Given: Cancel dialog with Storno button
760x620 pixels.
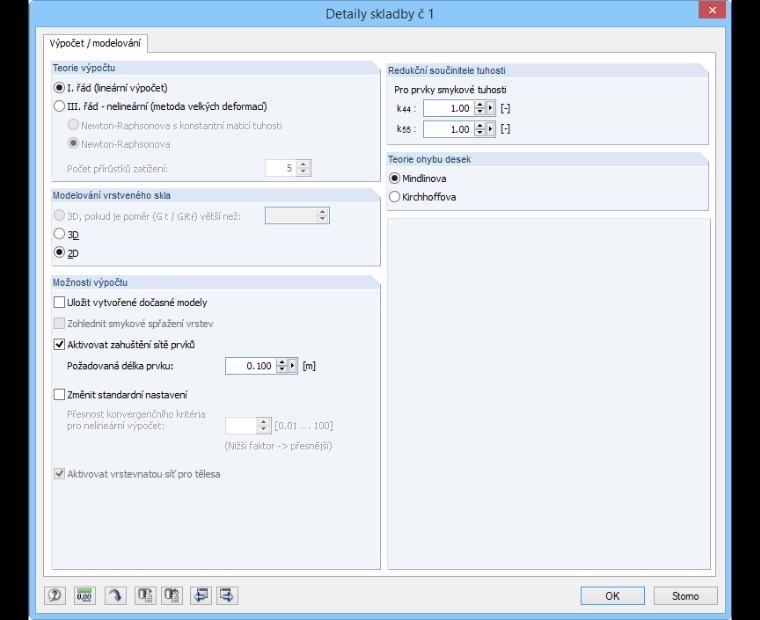Looking at the screenshot, I should [x=685, y=596].
